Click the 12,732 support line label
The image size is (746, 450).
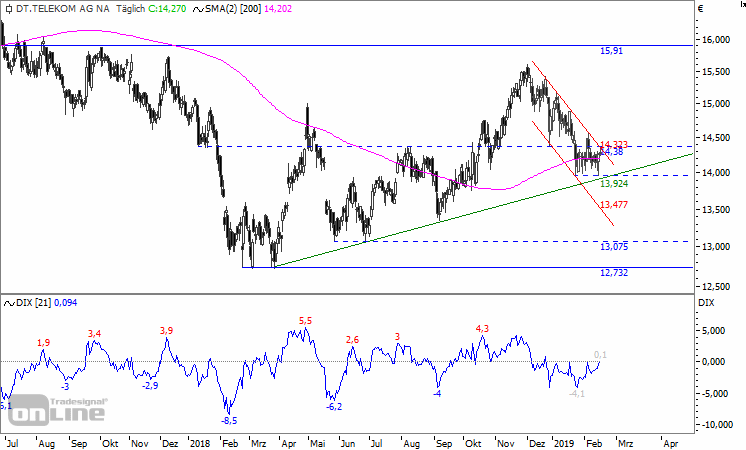[614, 273]
